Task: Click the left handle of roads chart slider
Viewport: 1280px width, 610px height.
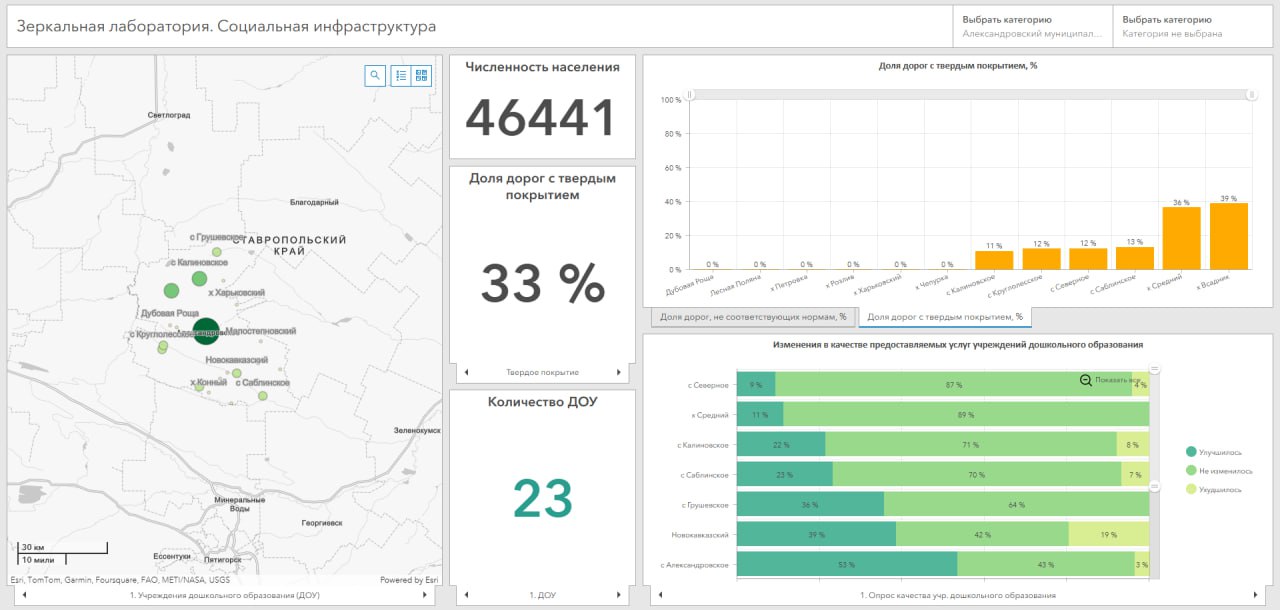Action: click(x=690, y=94)
